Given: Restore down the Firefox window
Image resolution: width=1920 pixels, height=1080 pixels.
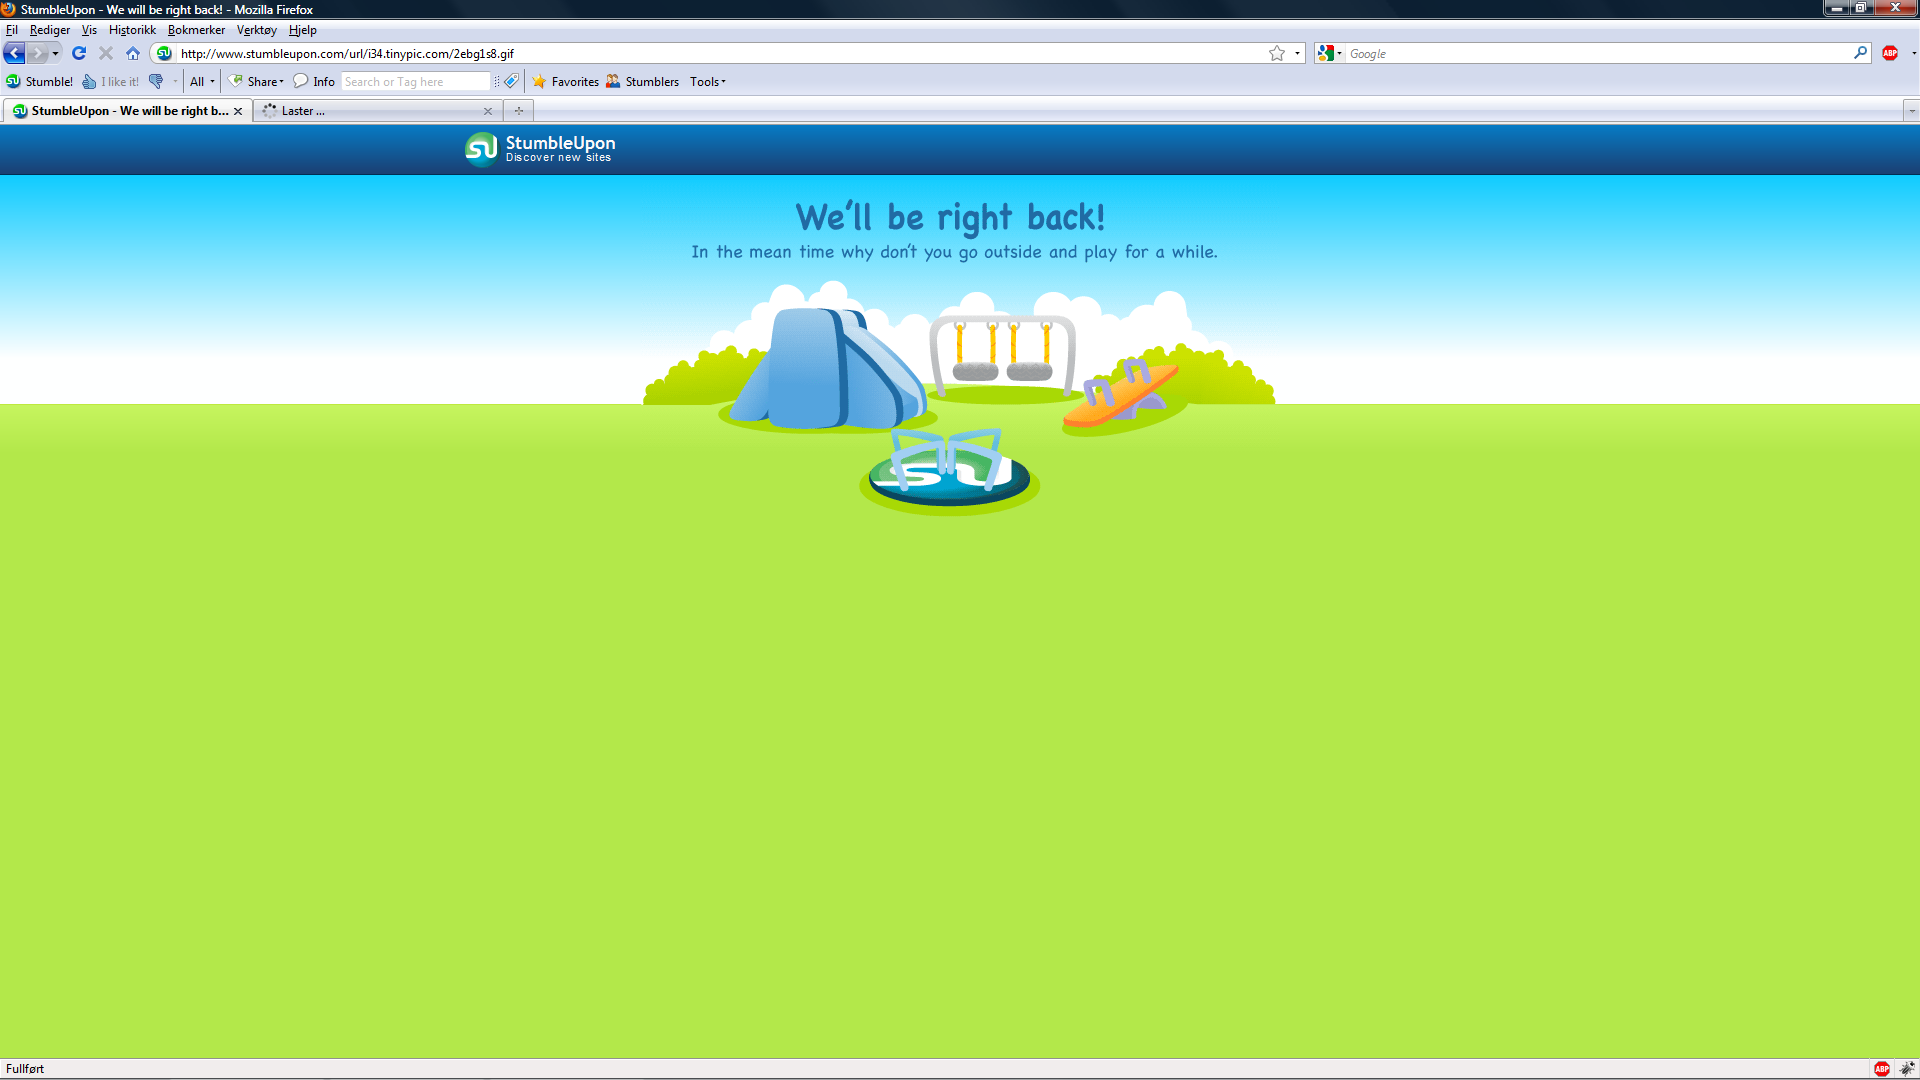Looking at the screenshot, I should coord(1861,8).
